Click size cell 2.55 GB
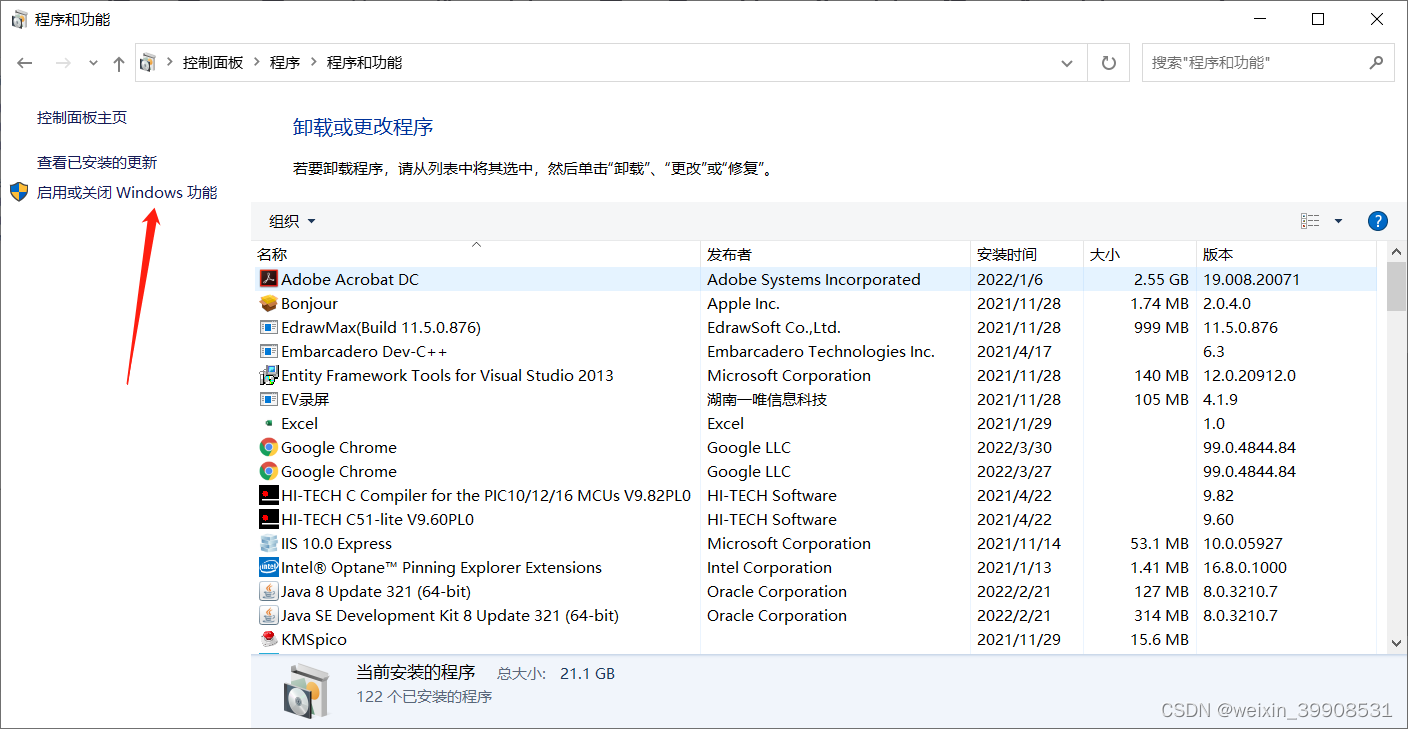The width and height of the screenshot is (1408, 729). [1162, 280]
